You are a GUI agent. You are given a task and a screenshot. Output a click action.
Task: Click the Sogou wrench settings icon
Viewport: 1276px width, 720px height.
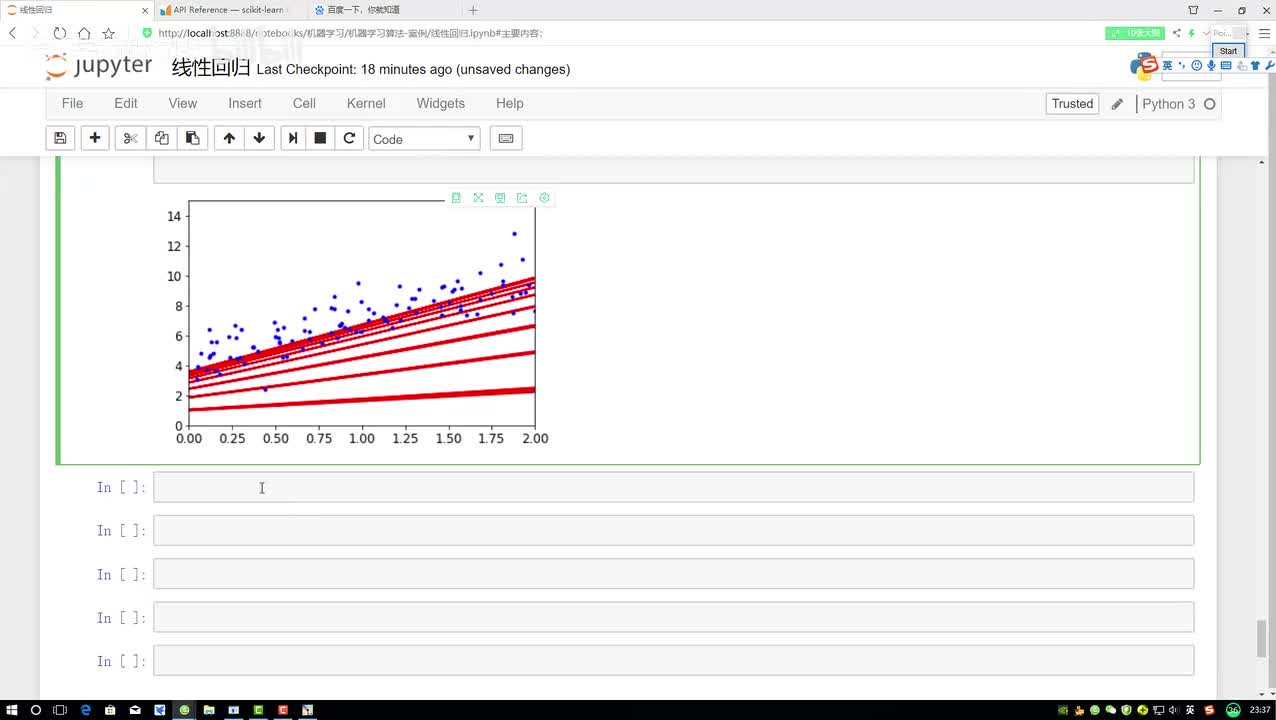pos(1270,66)
